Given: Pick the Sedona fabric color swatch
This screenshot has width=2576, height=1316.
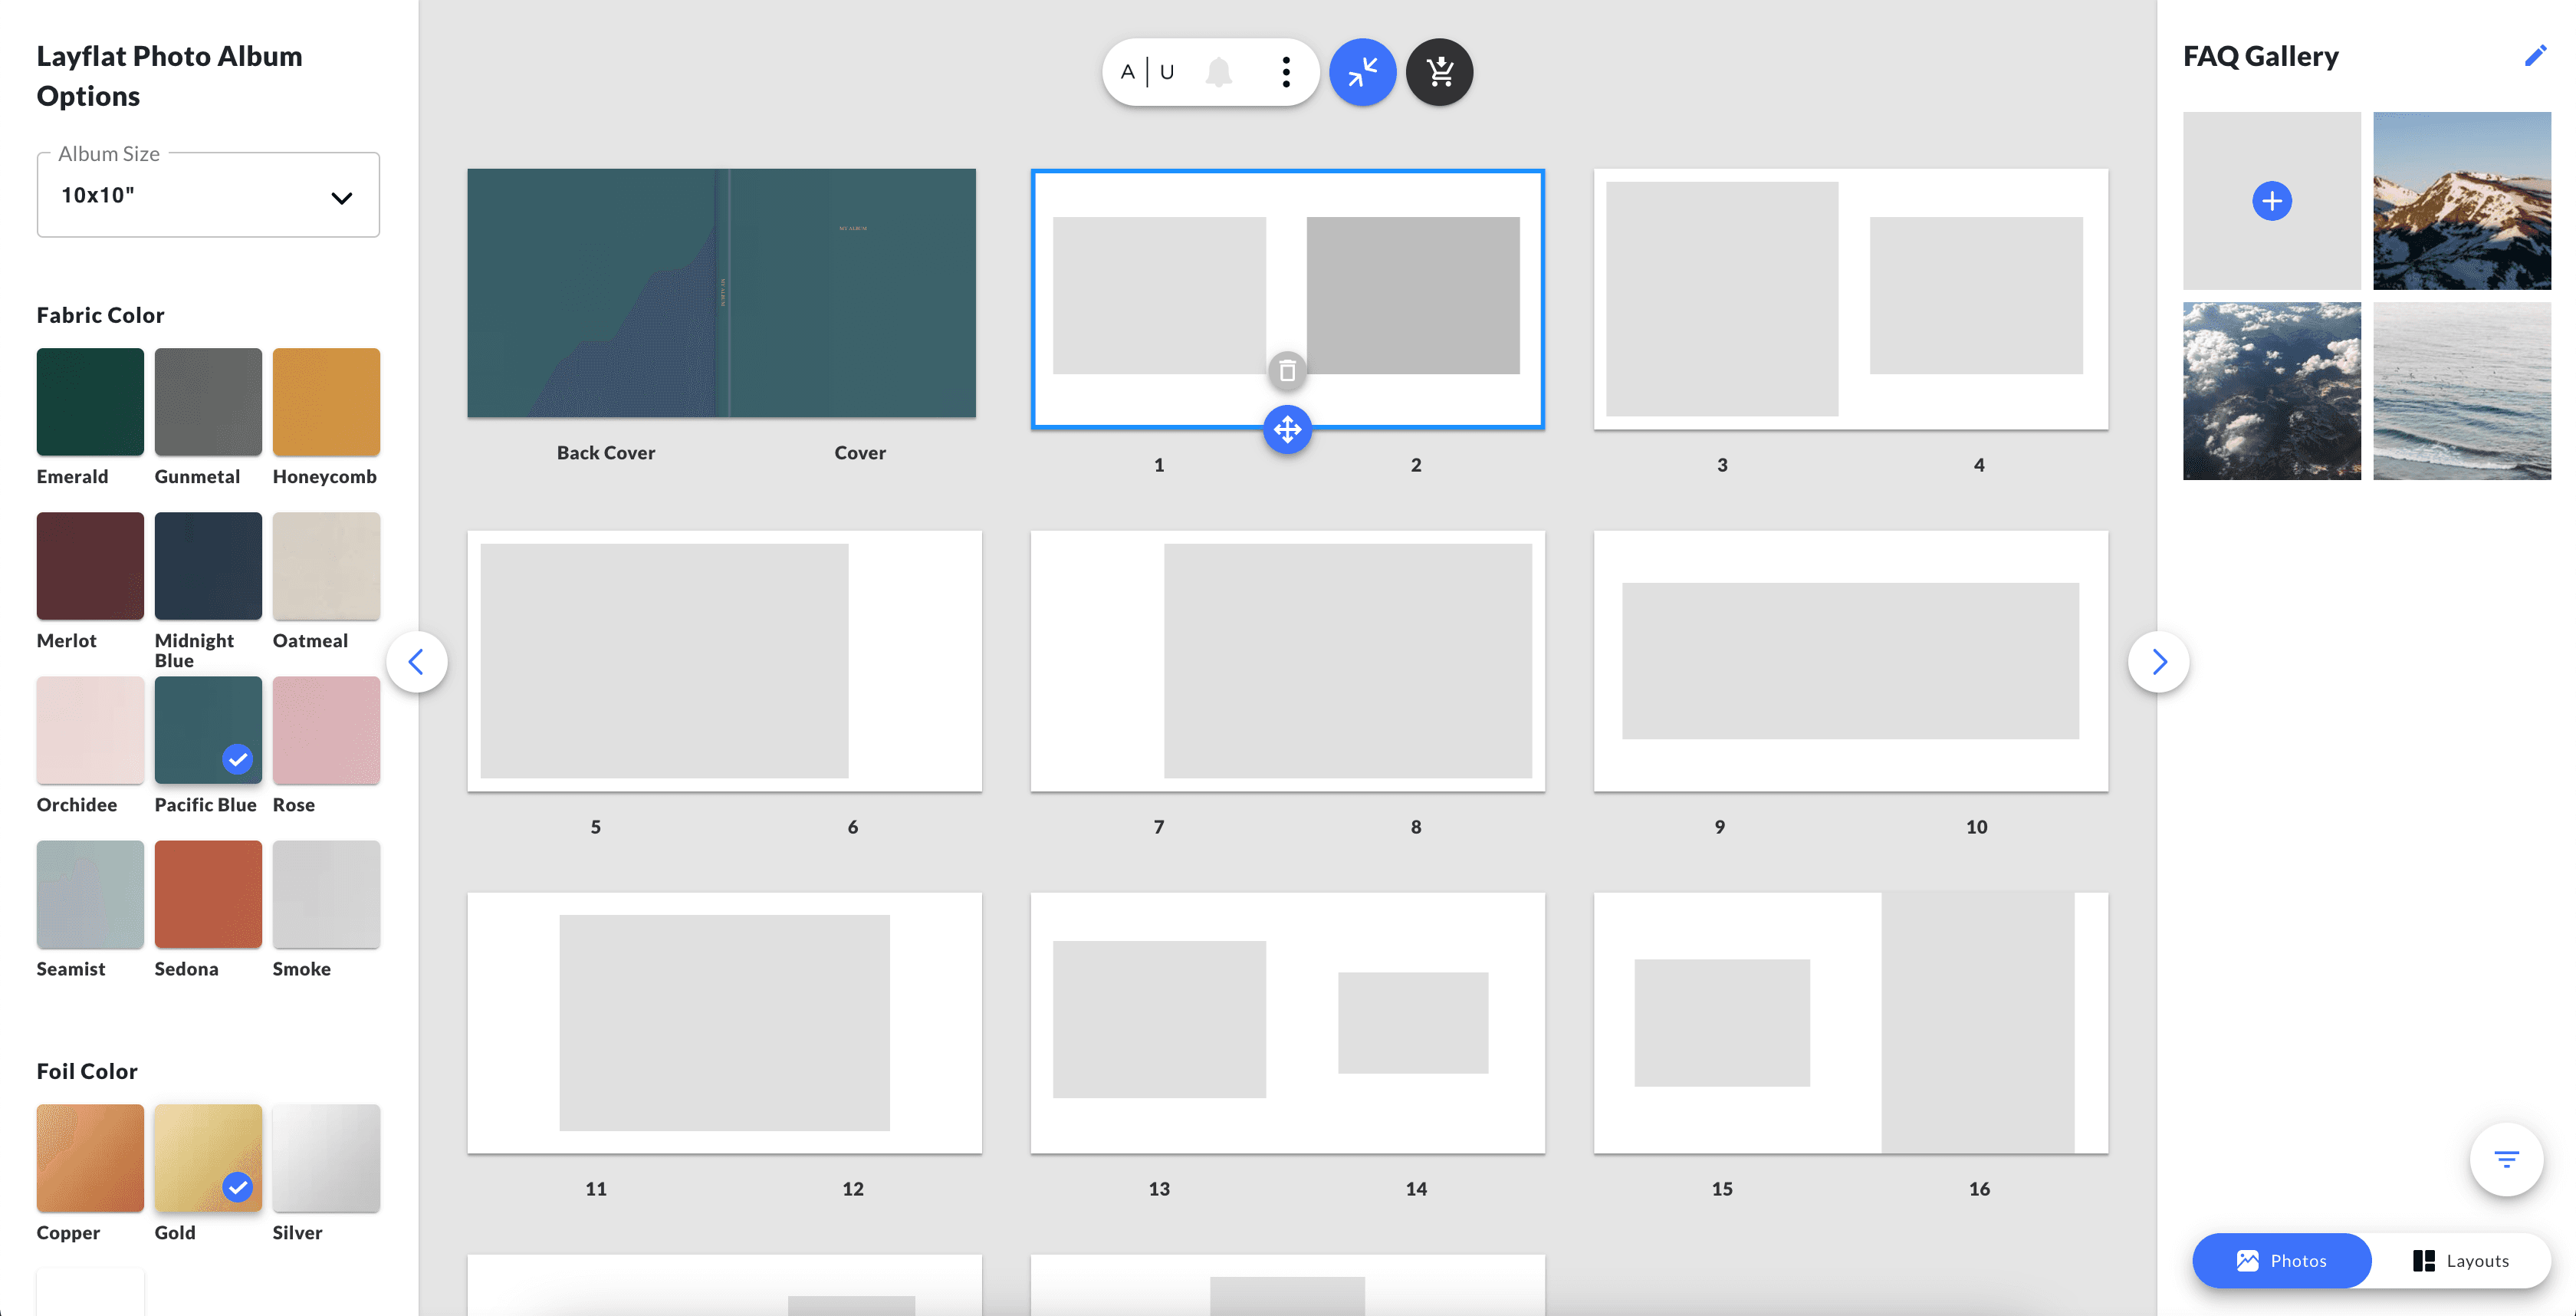Looking at the screenshot, I should point(208,894).
